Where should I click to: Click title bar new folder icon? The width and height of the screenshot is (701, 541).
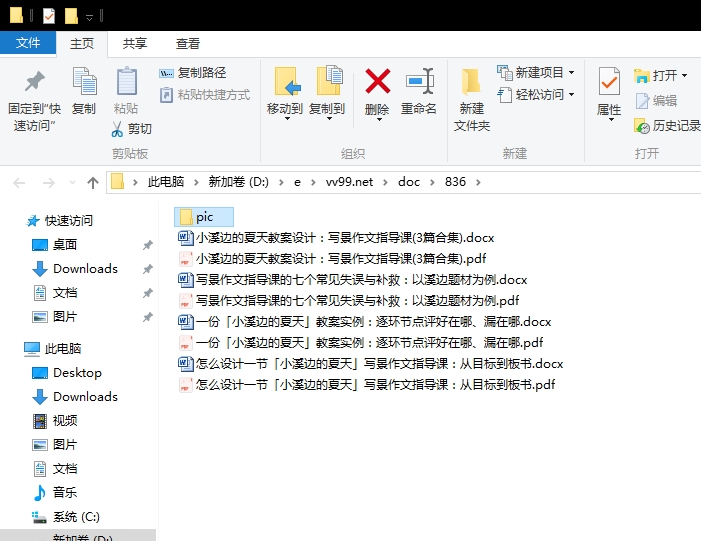(x=71, y=16)
